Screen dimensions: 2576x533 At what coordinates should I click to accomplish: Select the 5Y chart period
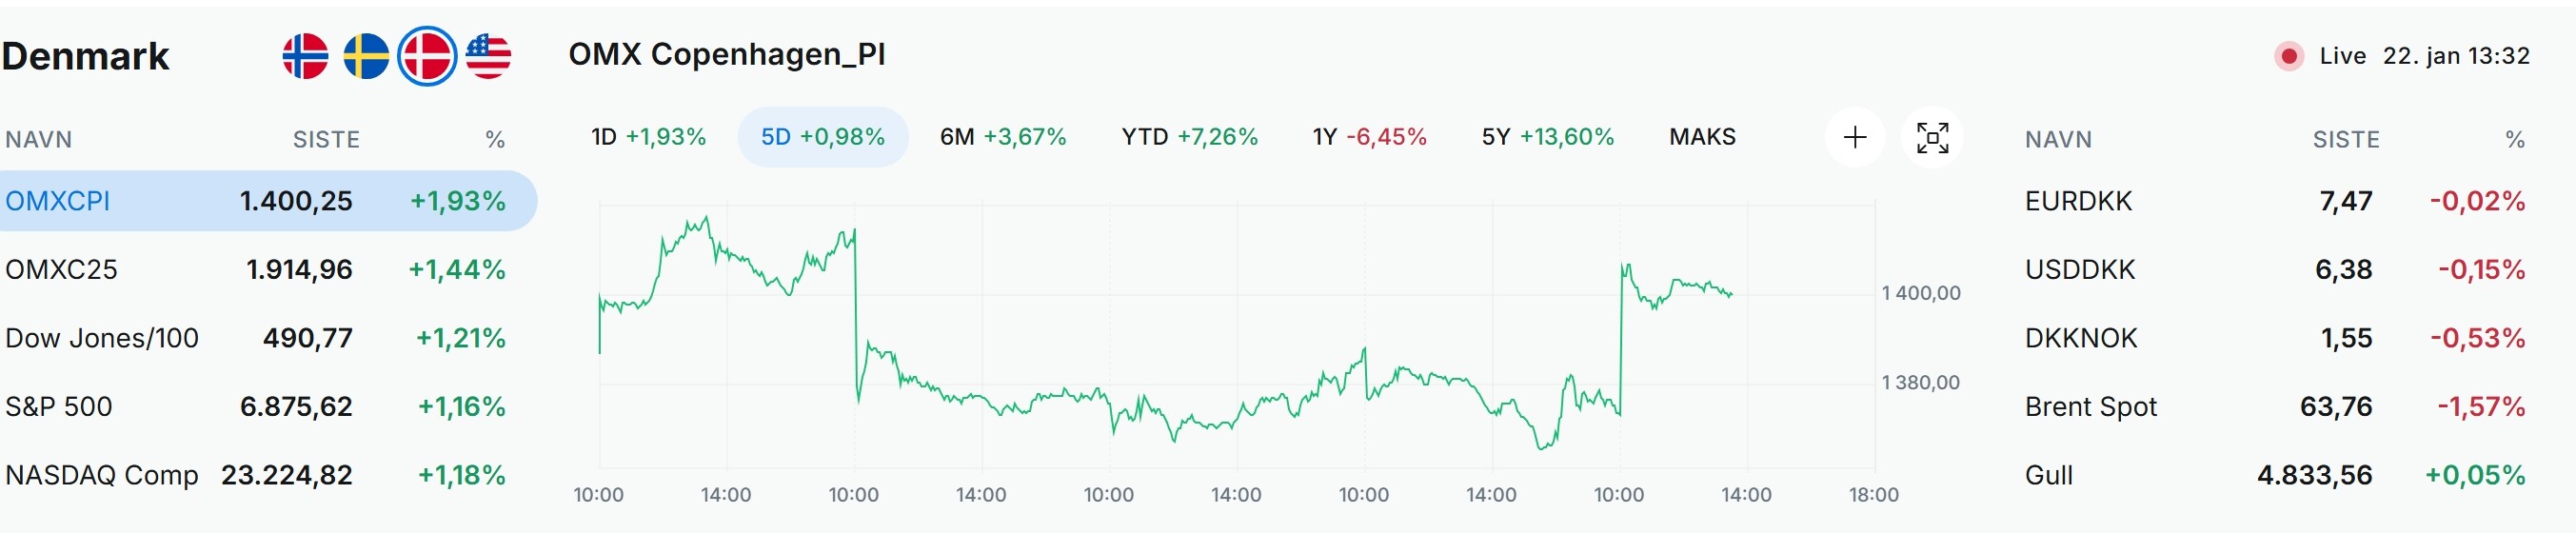(1547, 137)
